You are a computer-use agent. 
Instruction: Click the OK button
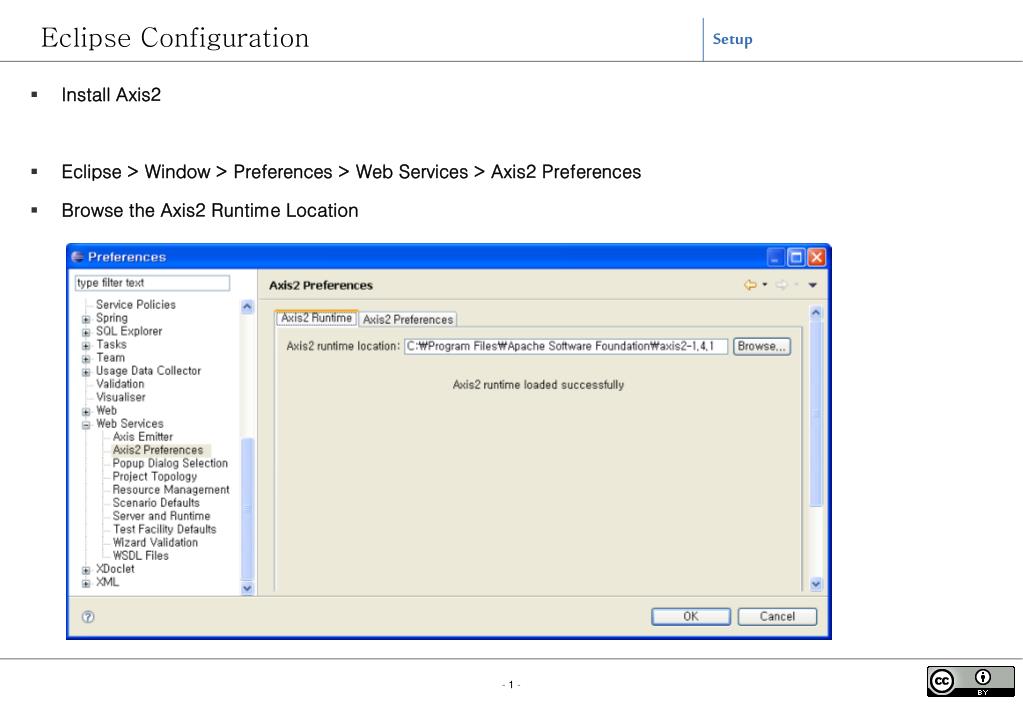pos(690,616)
